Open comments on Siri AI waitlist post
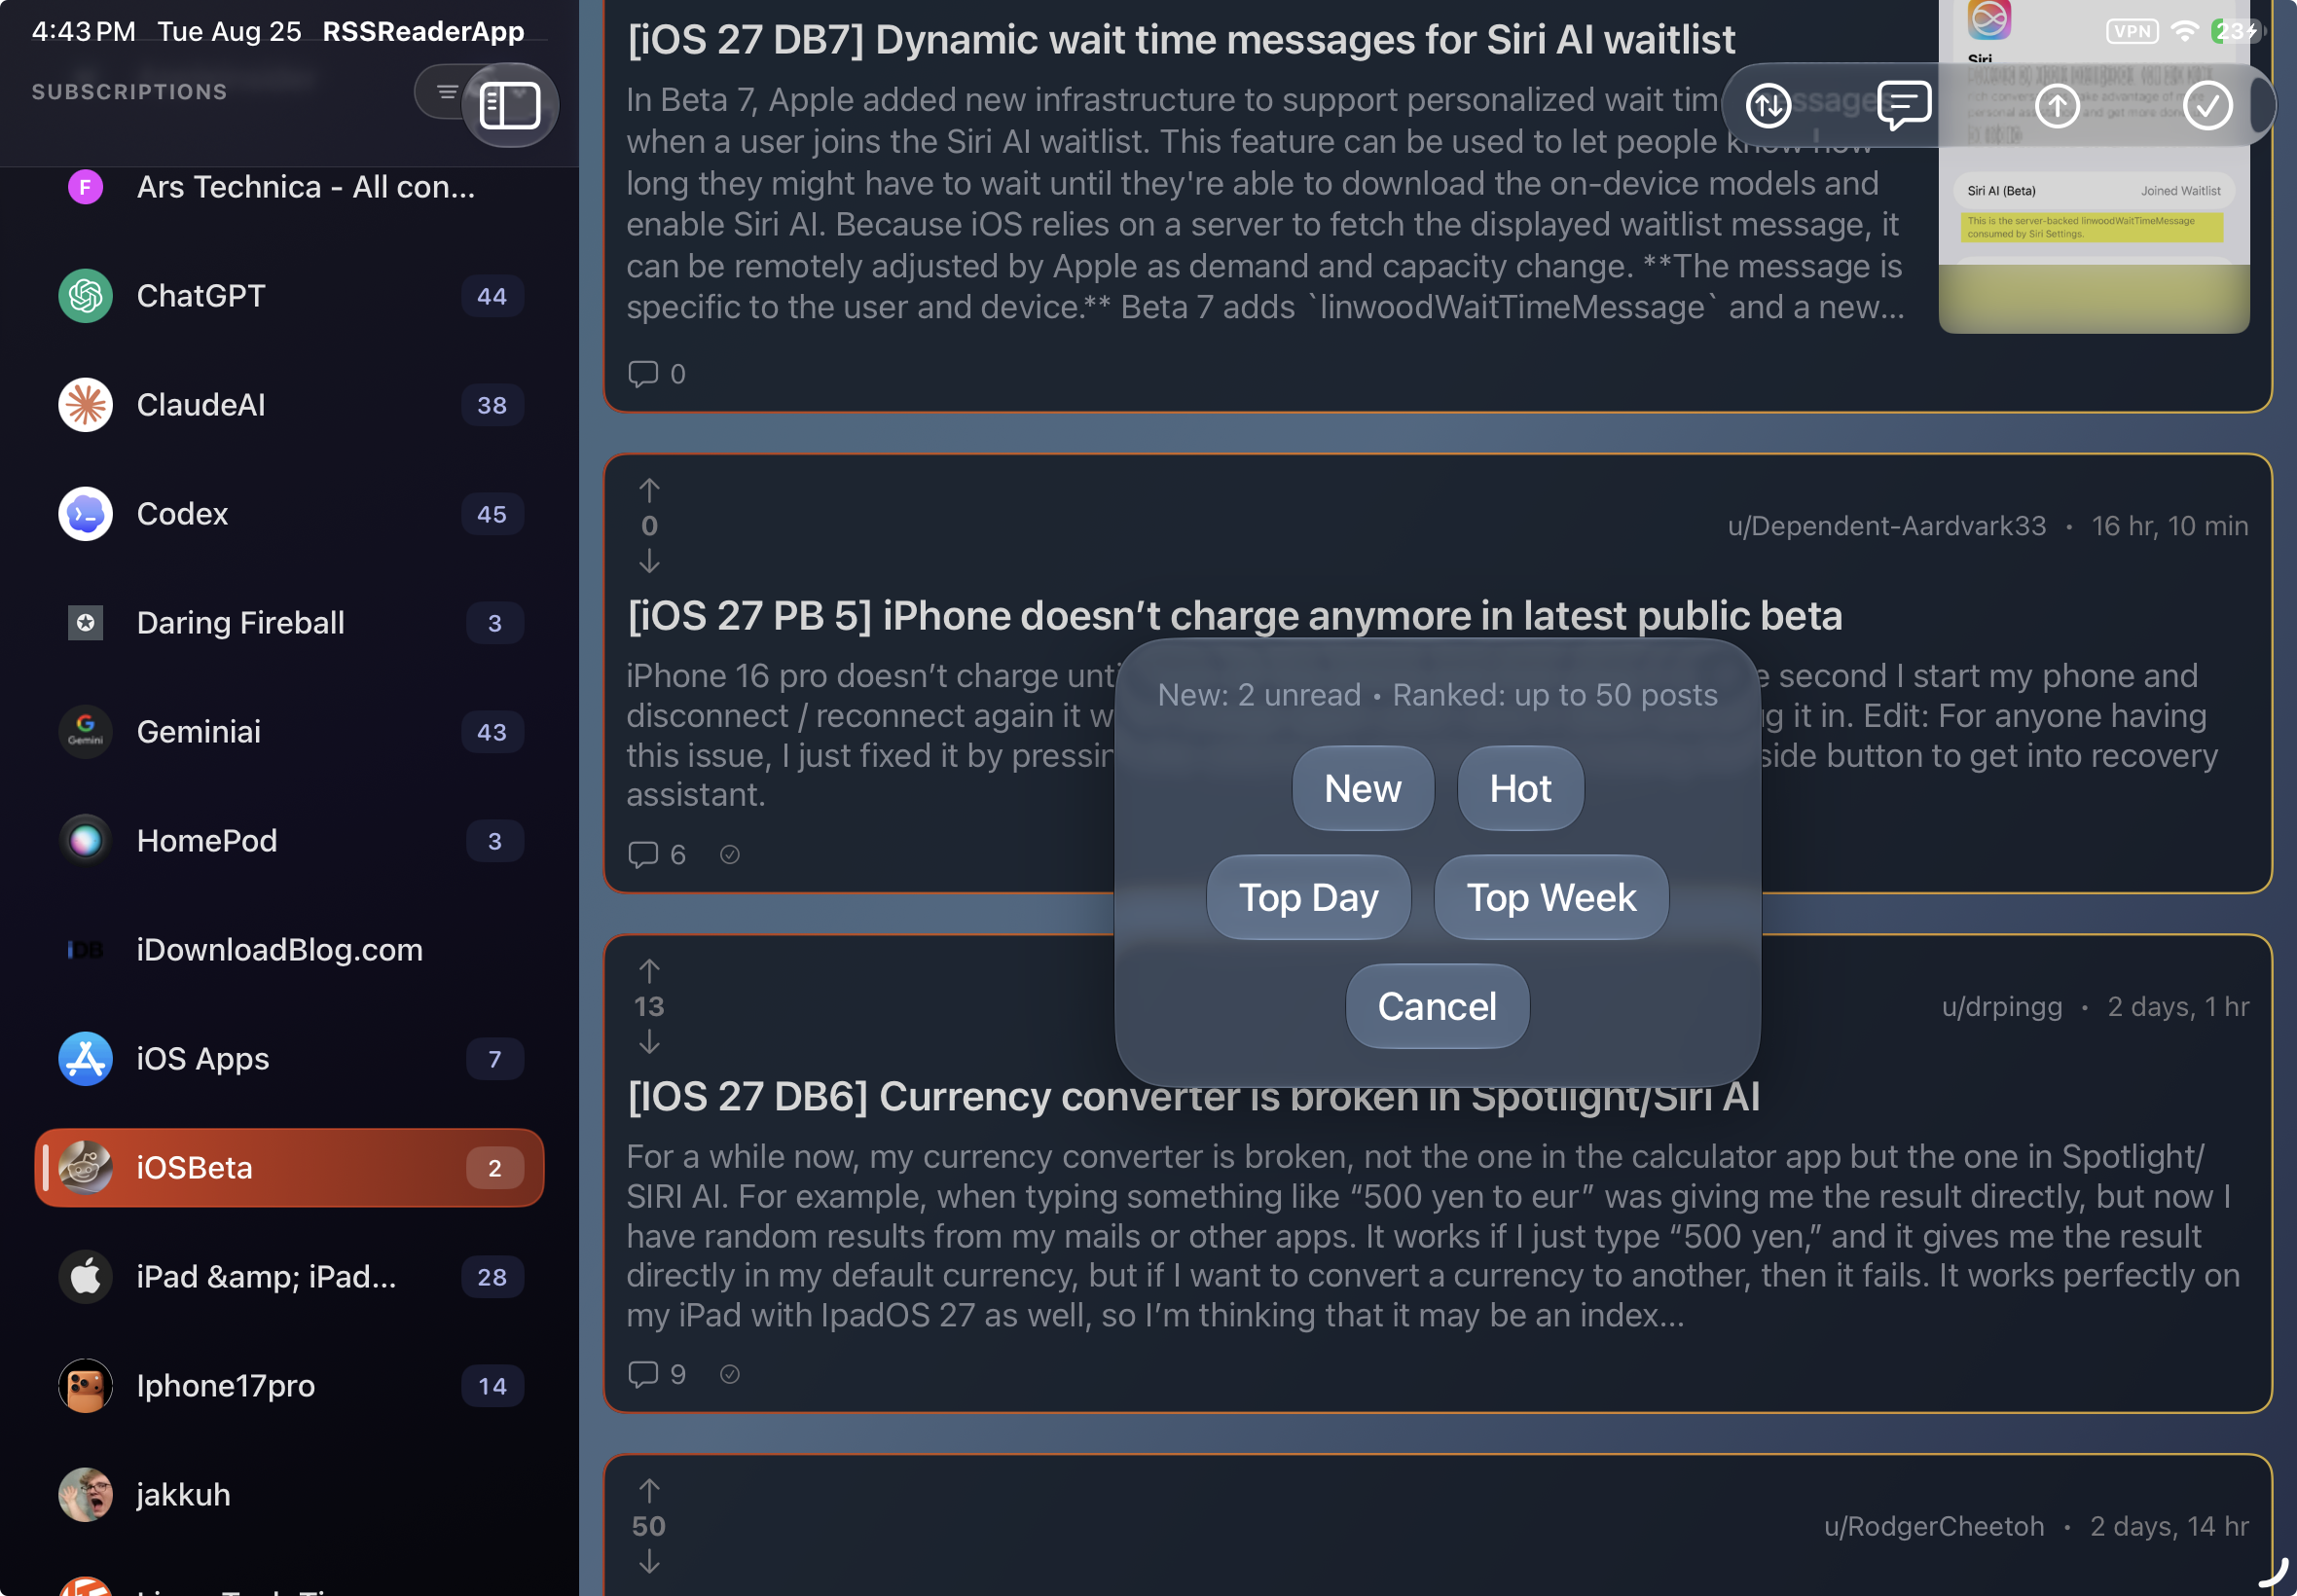The height and width of the screenshot is (1596, 2297). pyautogui.click(x=656, y=374)
